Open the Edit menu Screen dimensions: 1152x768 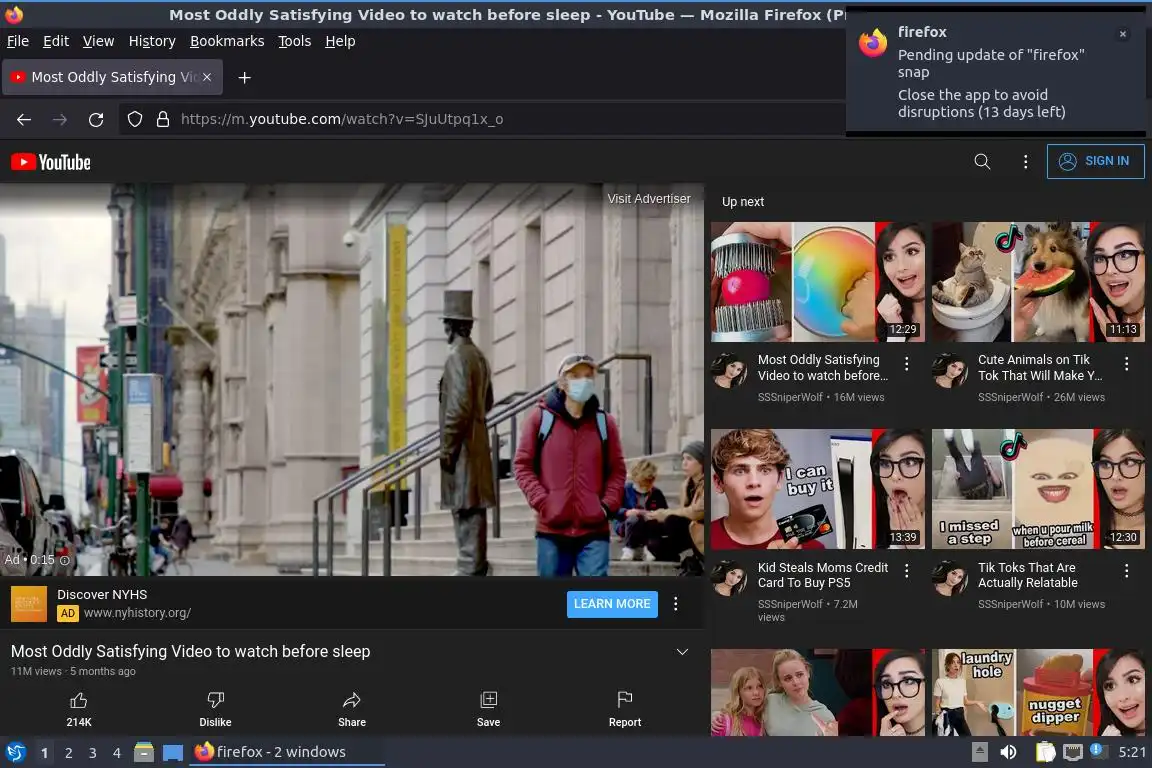click(56, 41)
